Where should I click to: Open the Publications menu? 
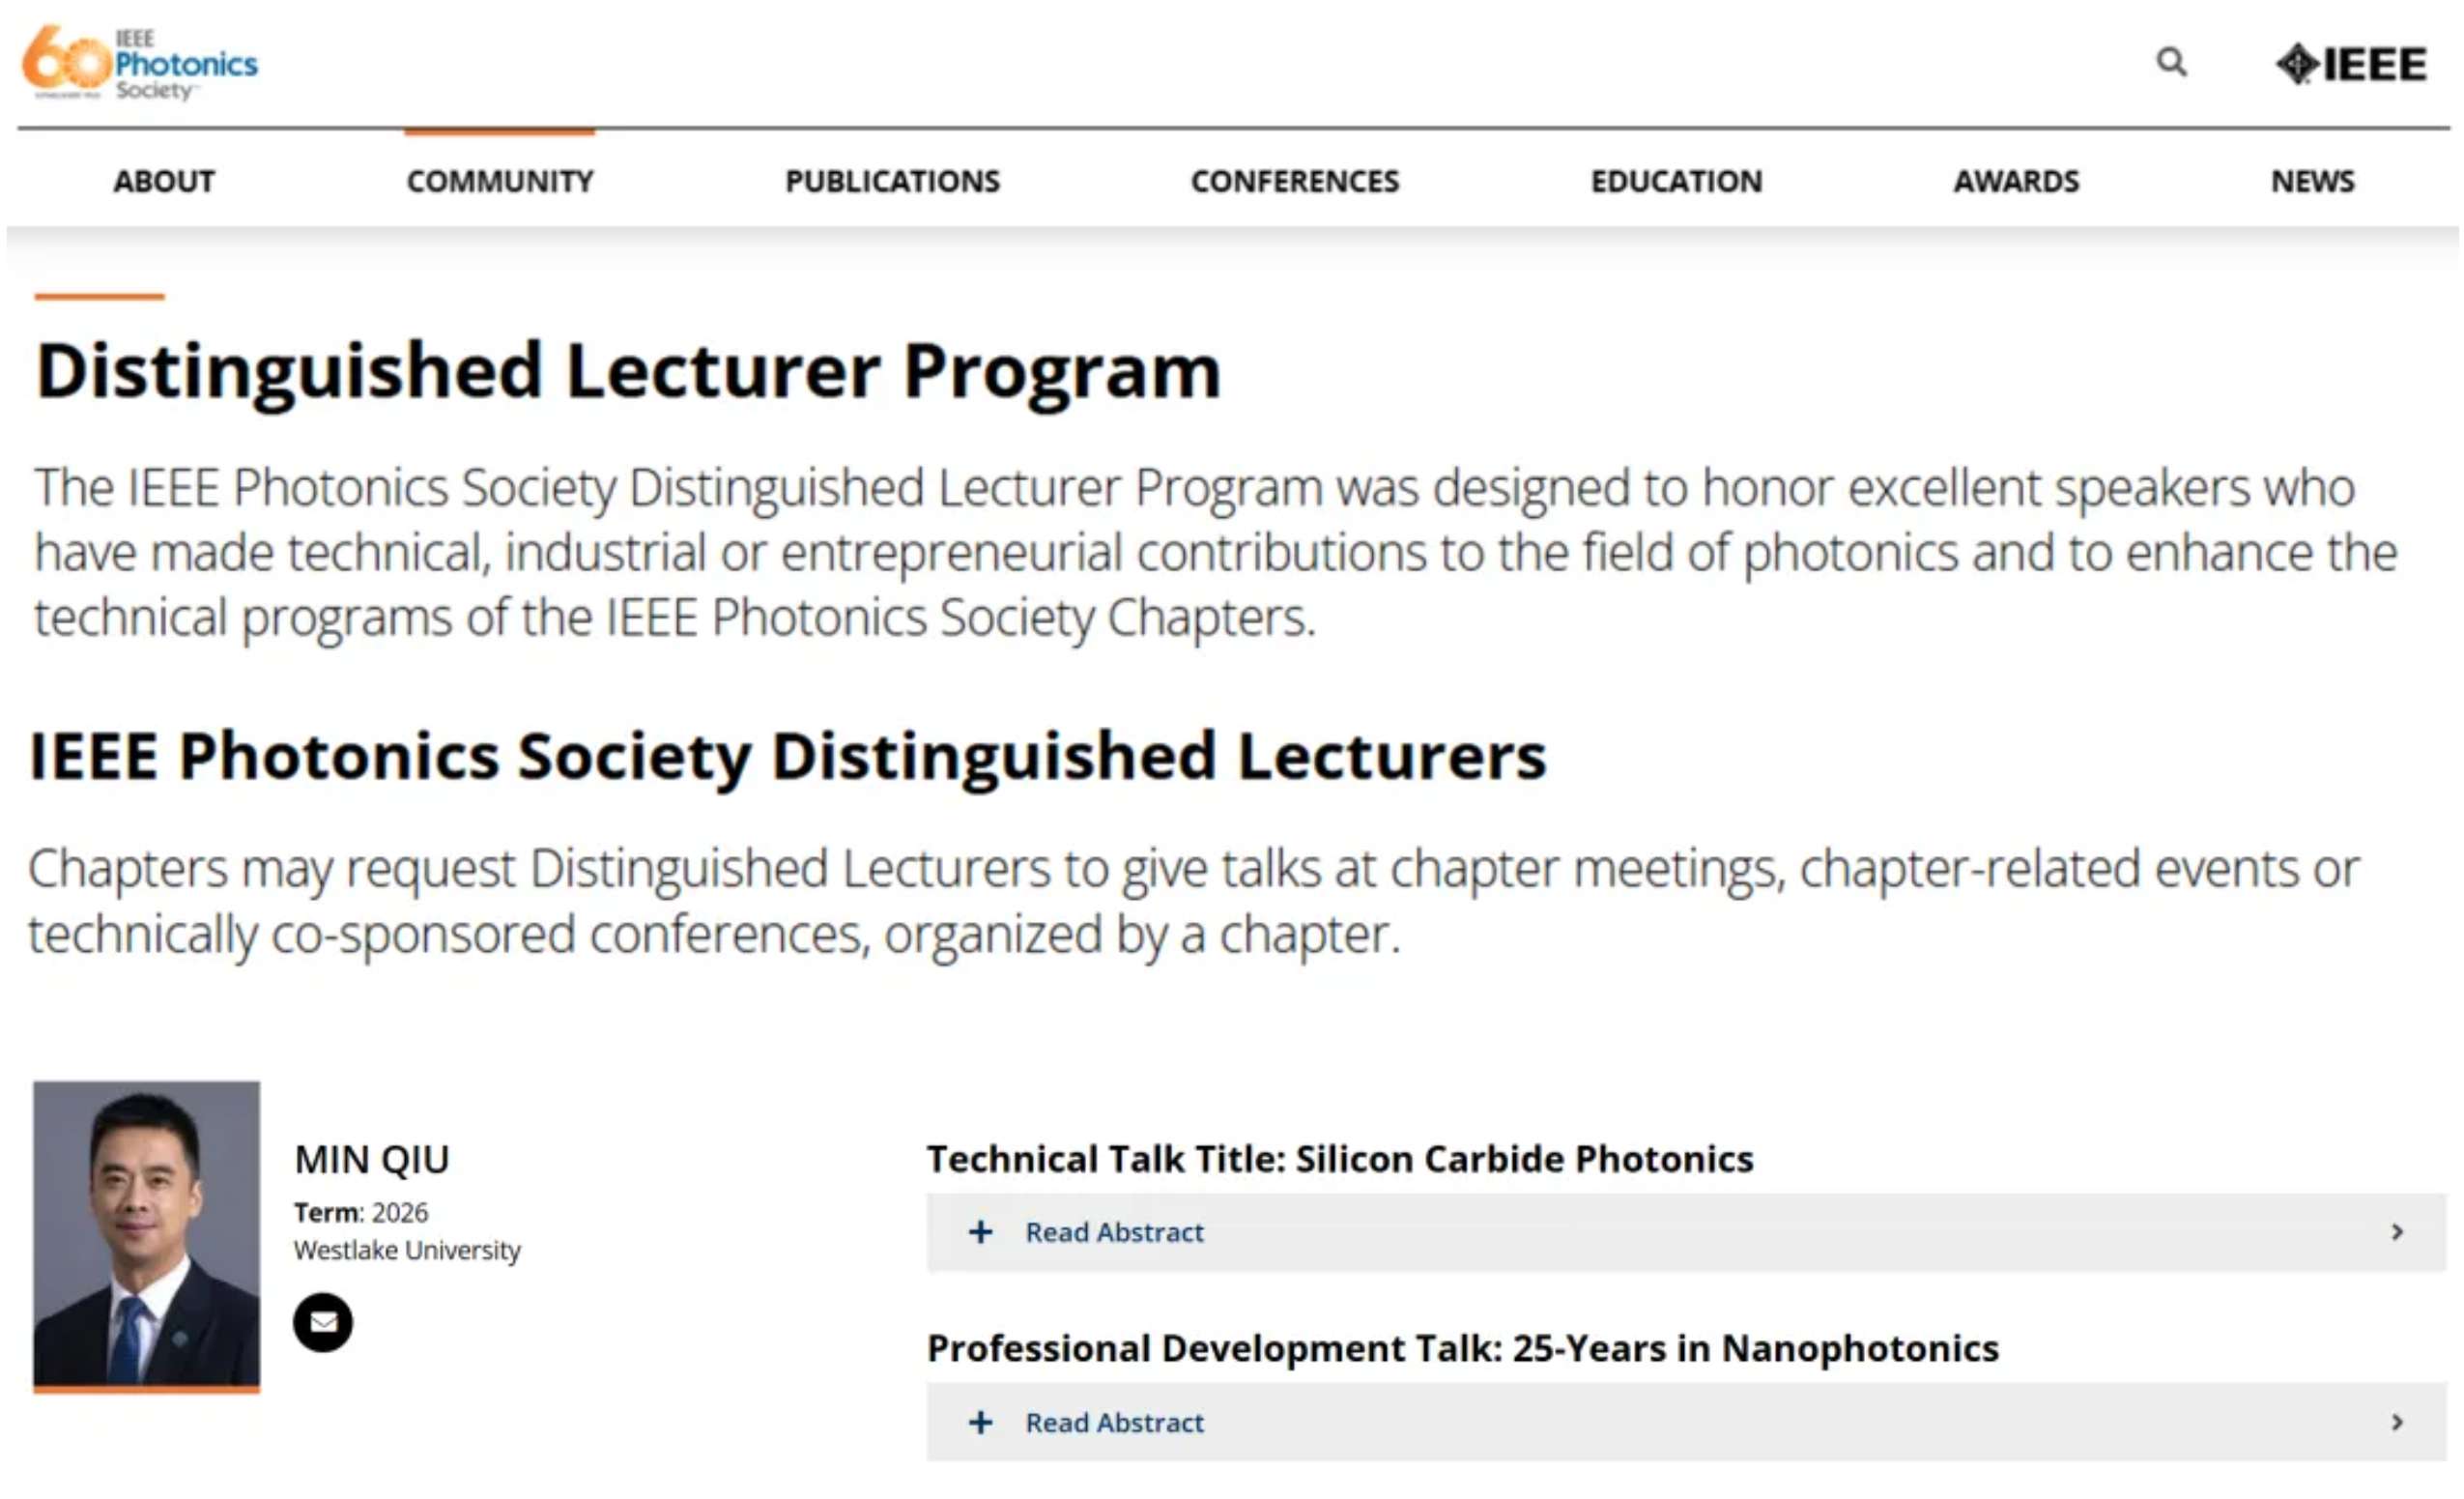pos(892,181)
